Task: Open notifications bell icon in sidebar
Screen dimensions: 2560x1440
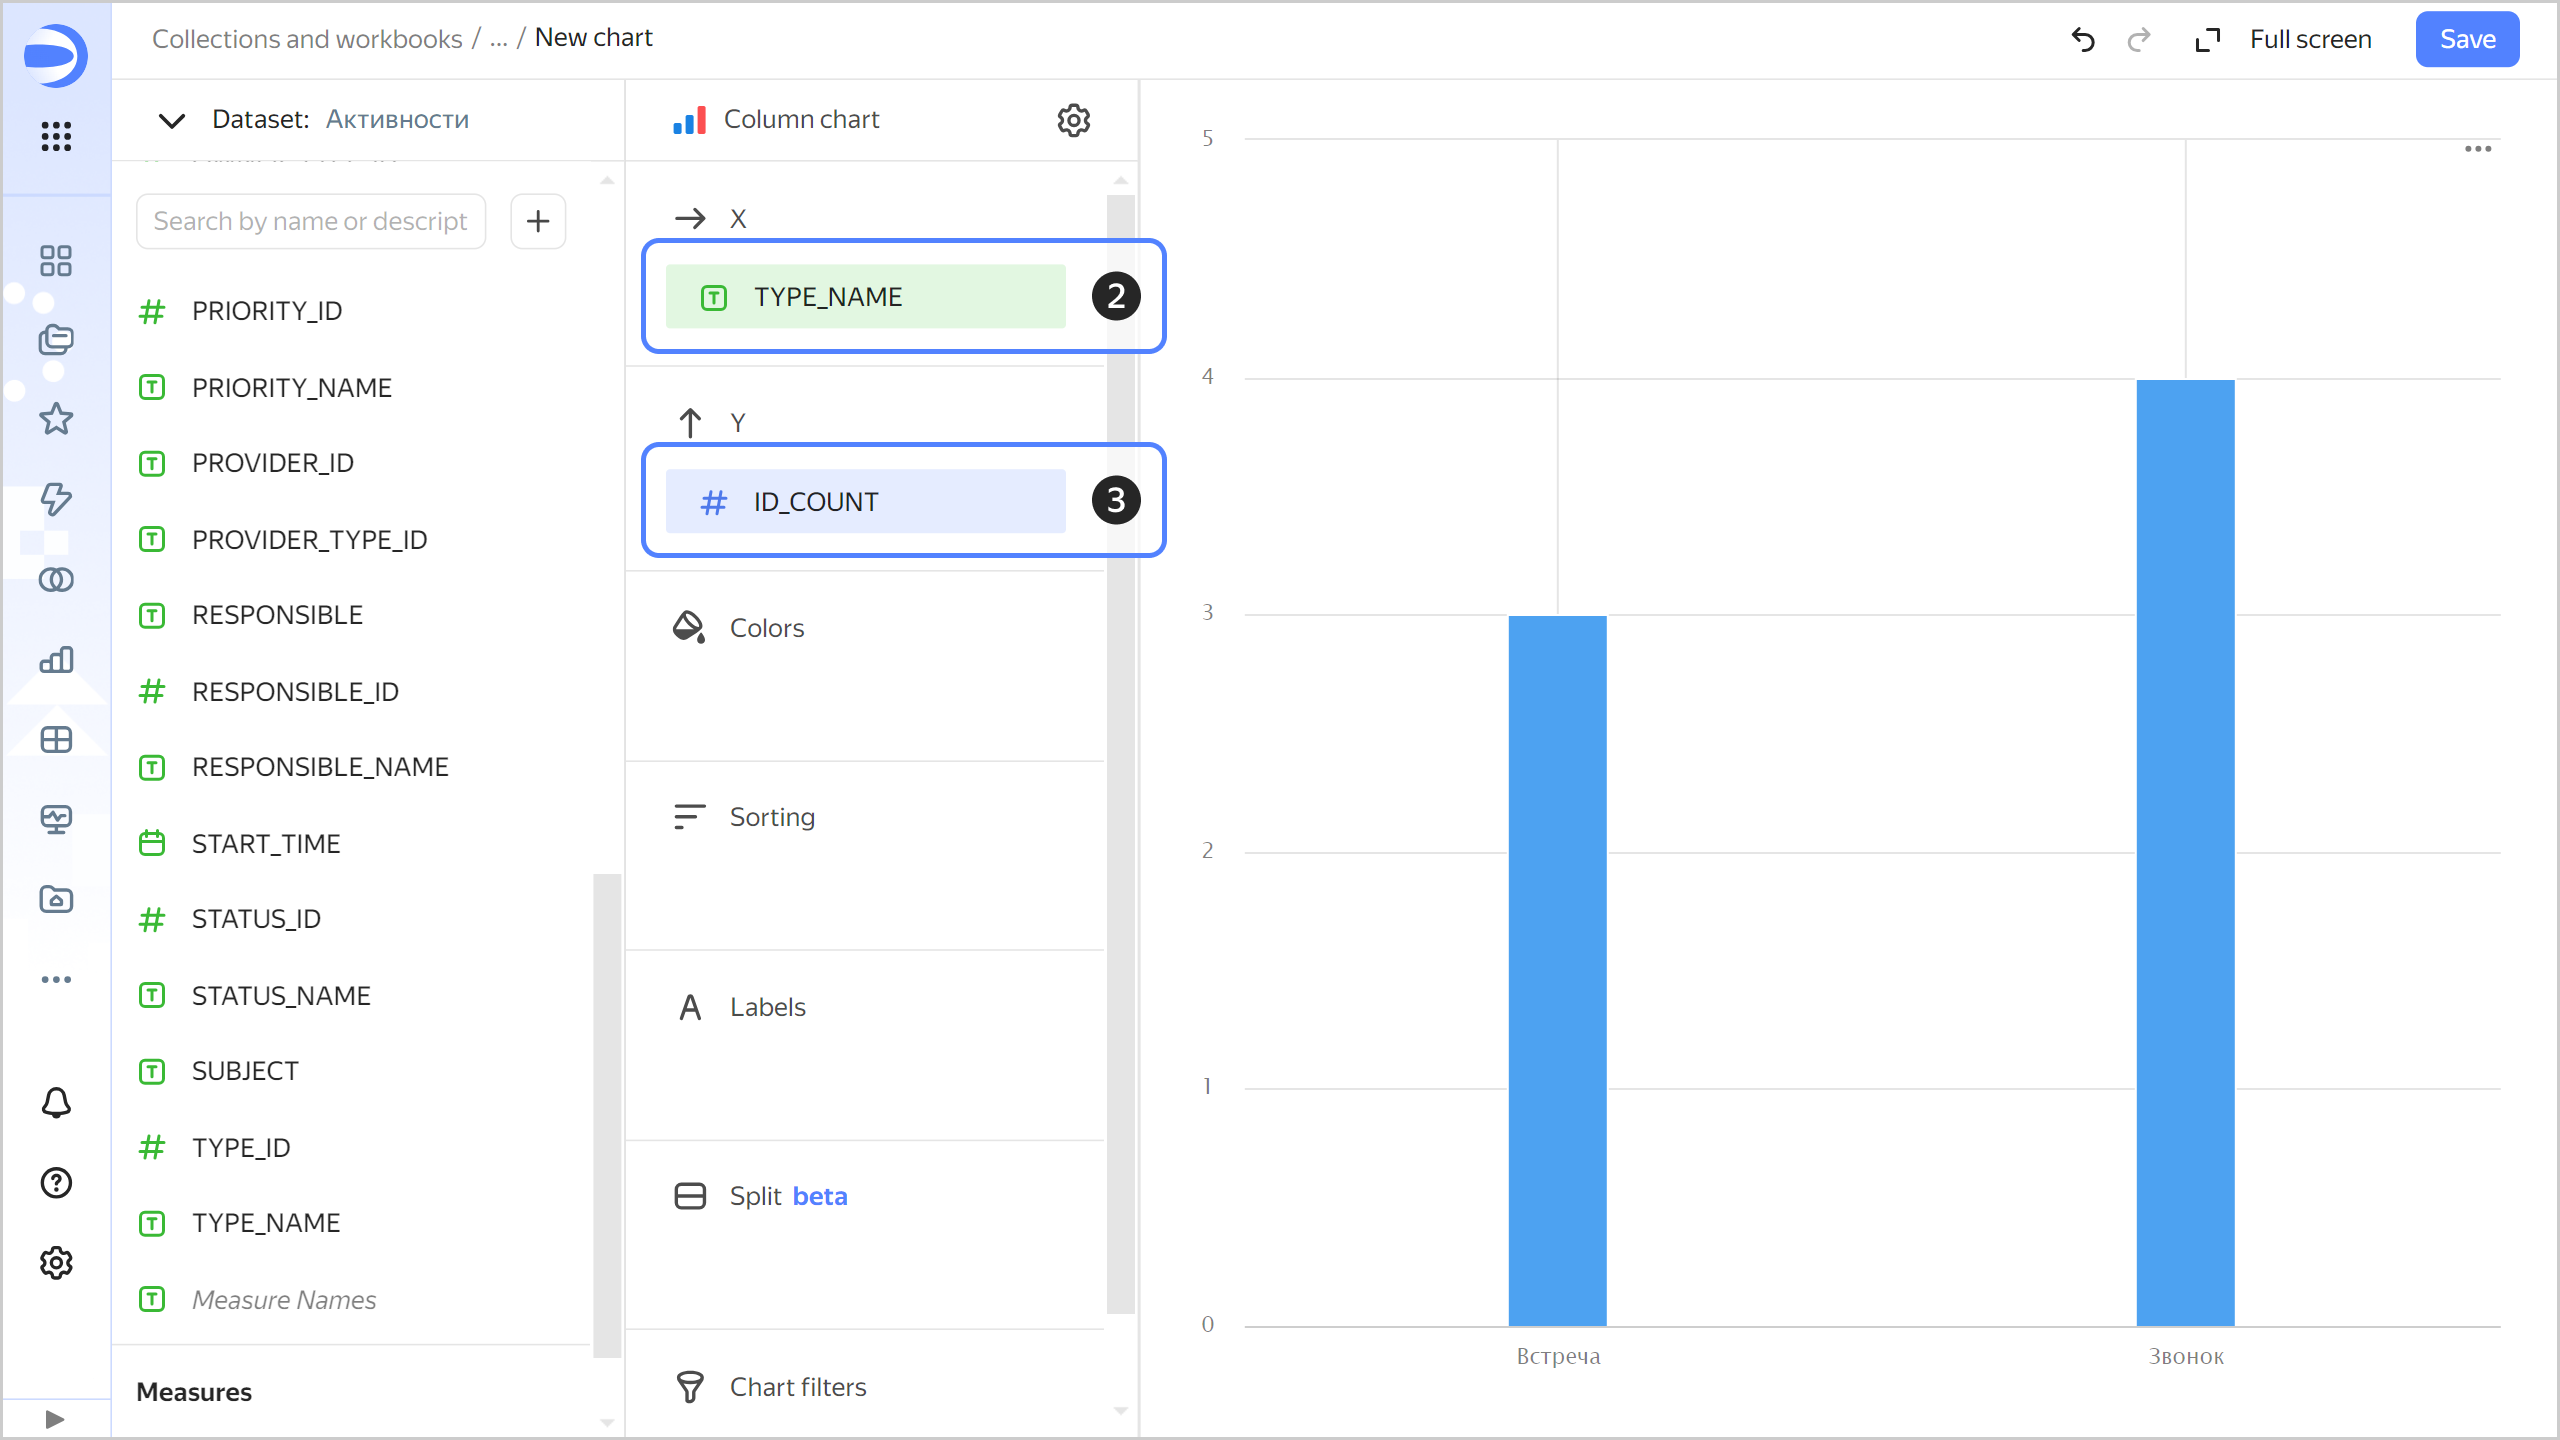Action: (56, 1103)
